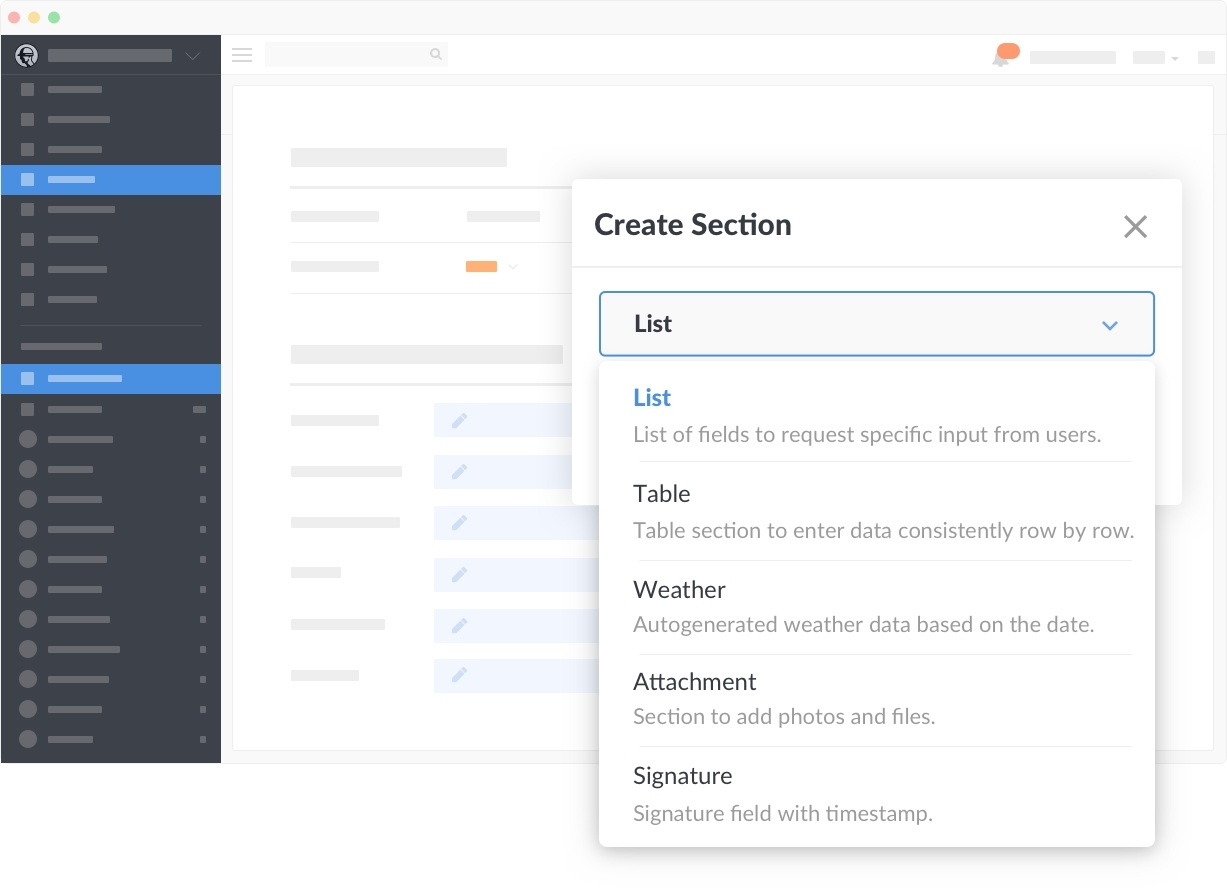The image size is (1227, 888).
Task: Select the second highlighted sidebar menu item
Action: [110, 379]
